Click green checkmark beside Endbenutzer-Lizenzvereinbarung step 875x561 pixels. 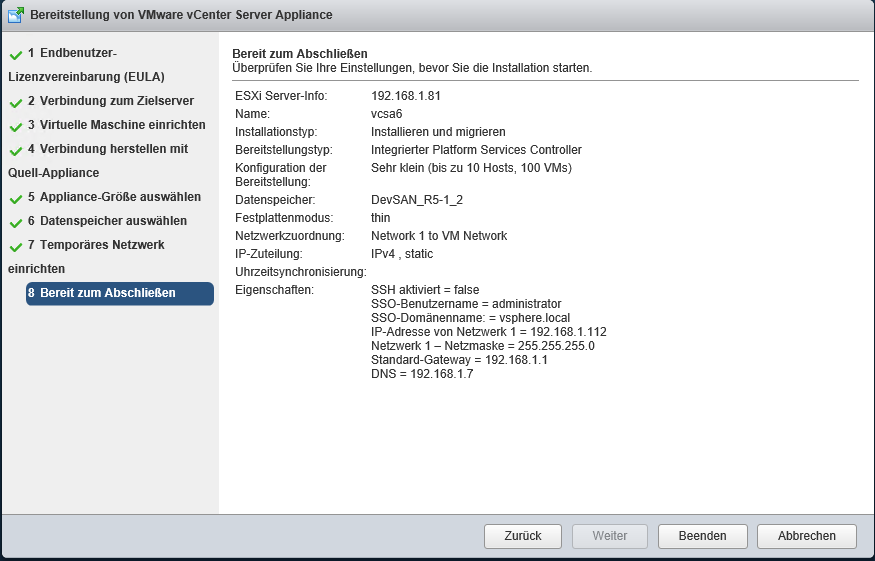(x=16, y=55)
